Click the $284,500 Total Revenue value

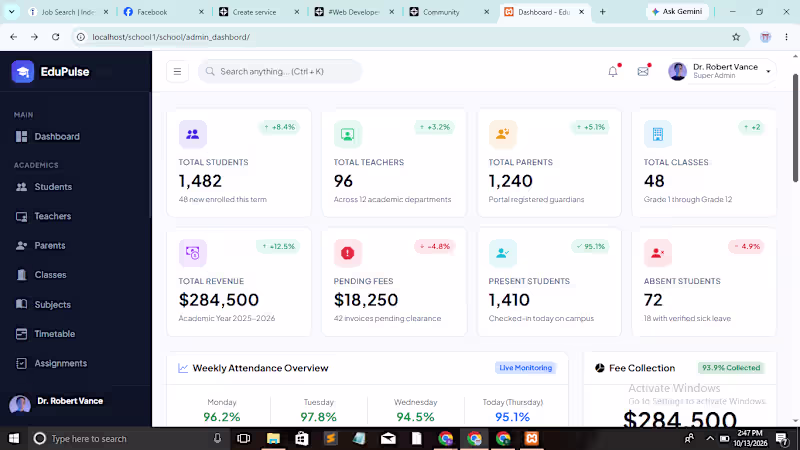(x=219, y=300)
